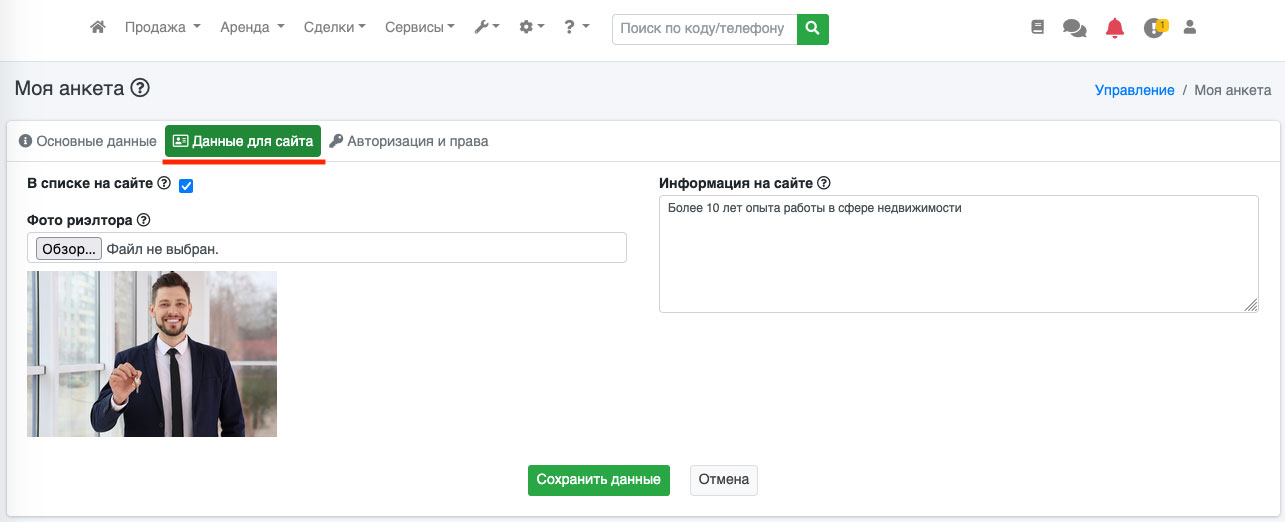Click the home icon in navbar
The width and height of the screenshot is (1285, 522).
98,28
